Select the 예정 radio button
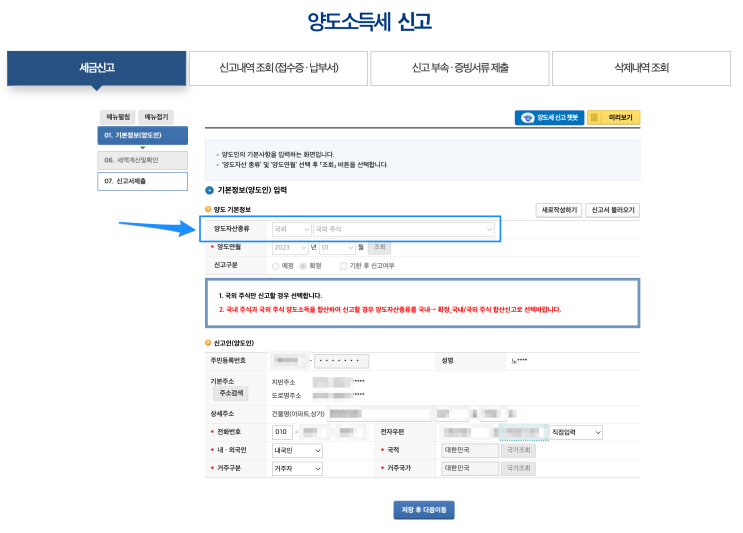The height and width of the screenshot is (533, 743). point(276,266)
